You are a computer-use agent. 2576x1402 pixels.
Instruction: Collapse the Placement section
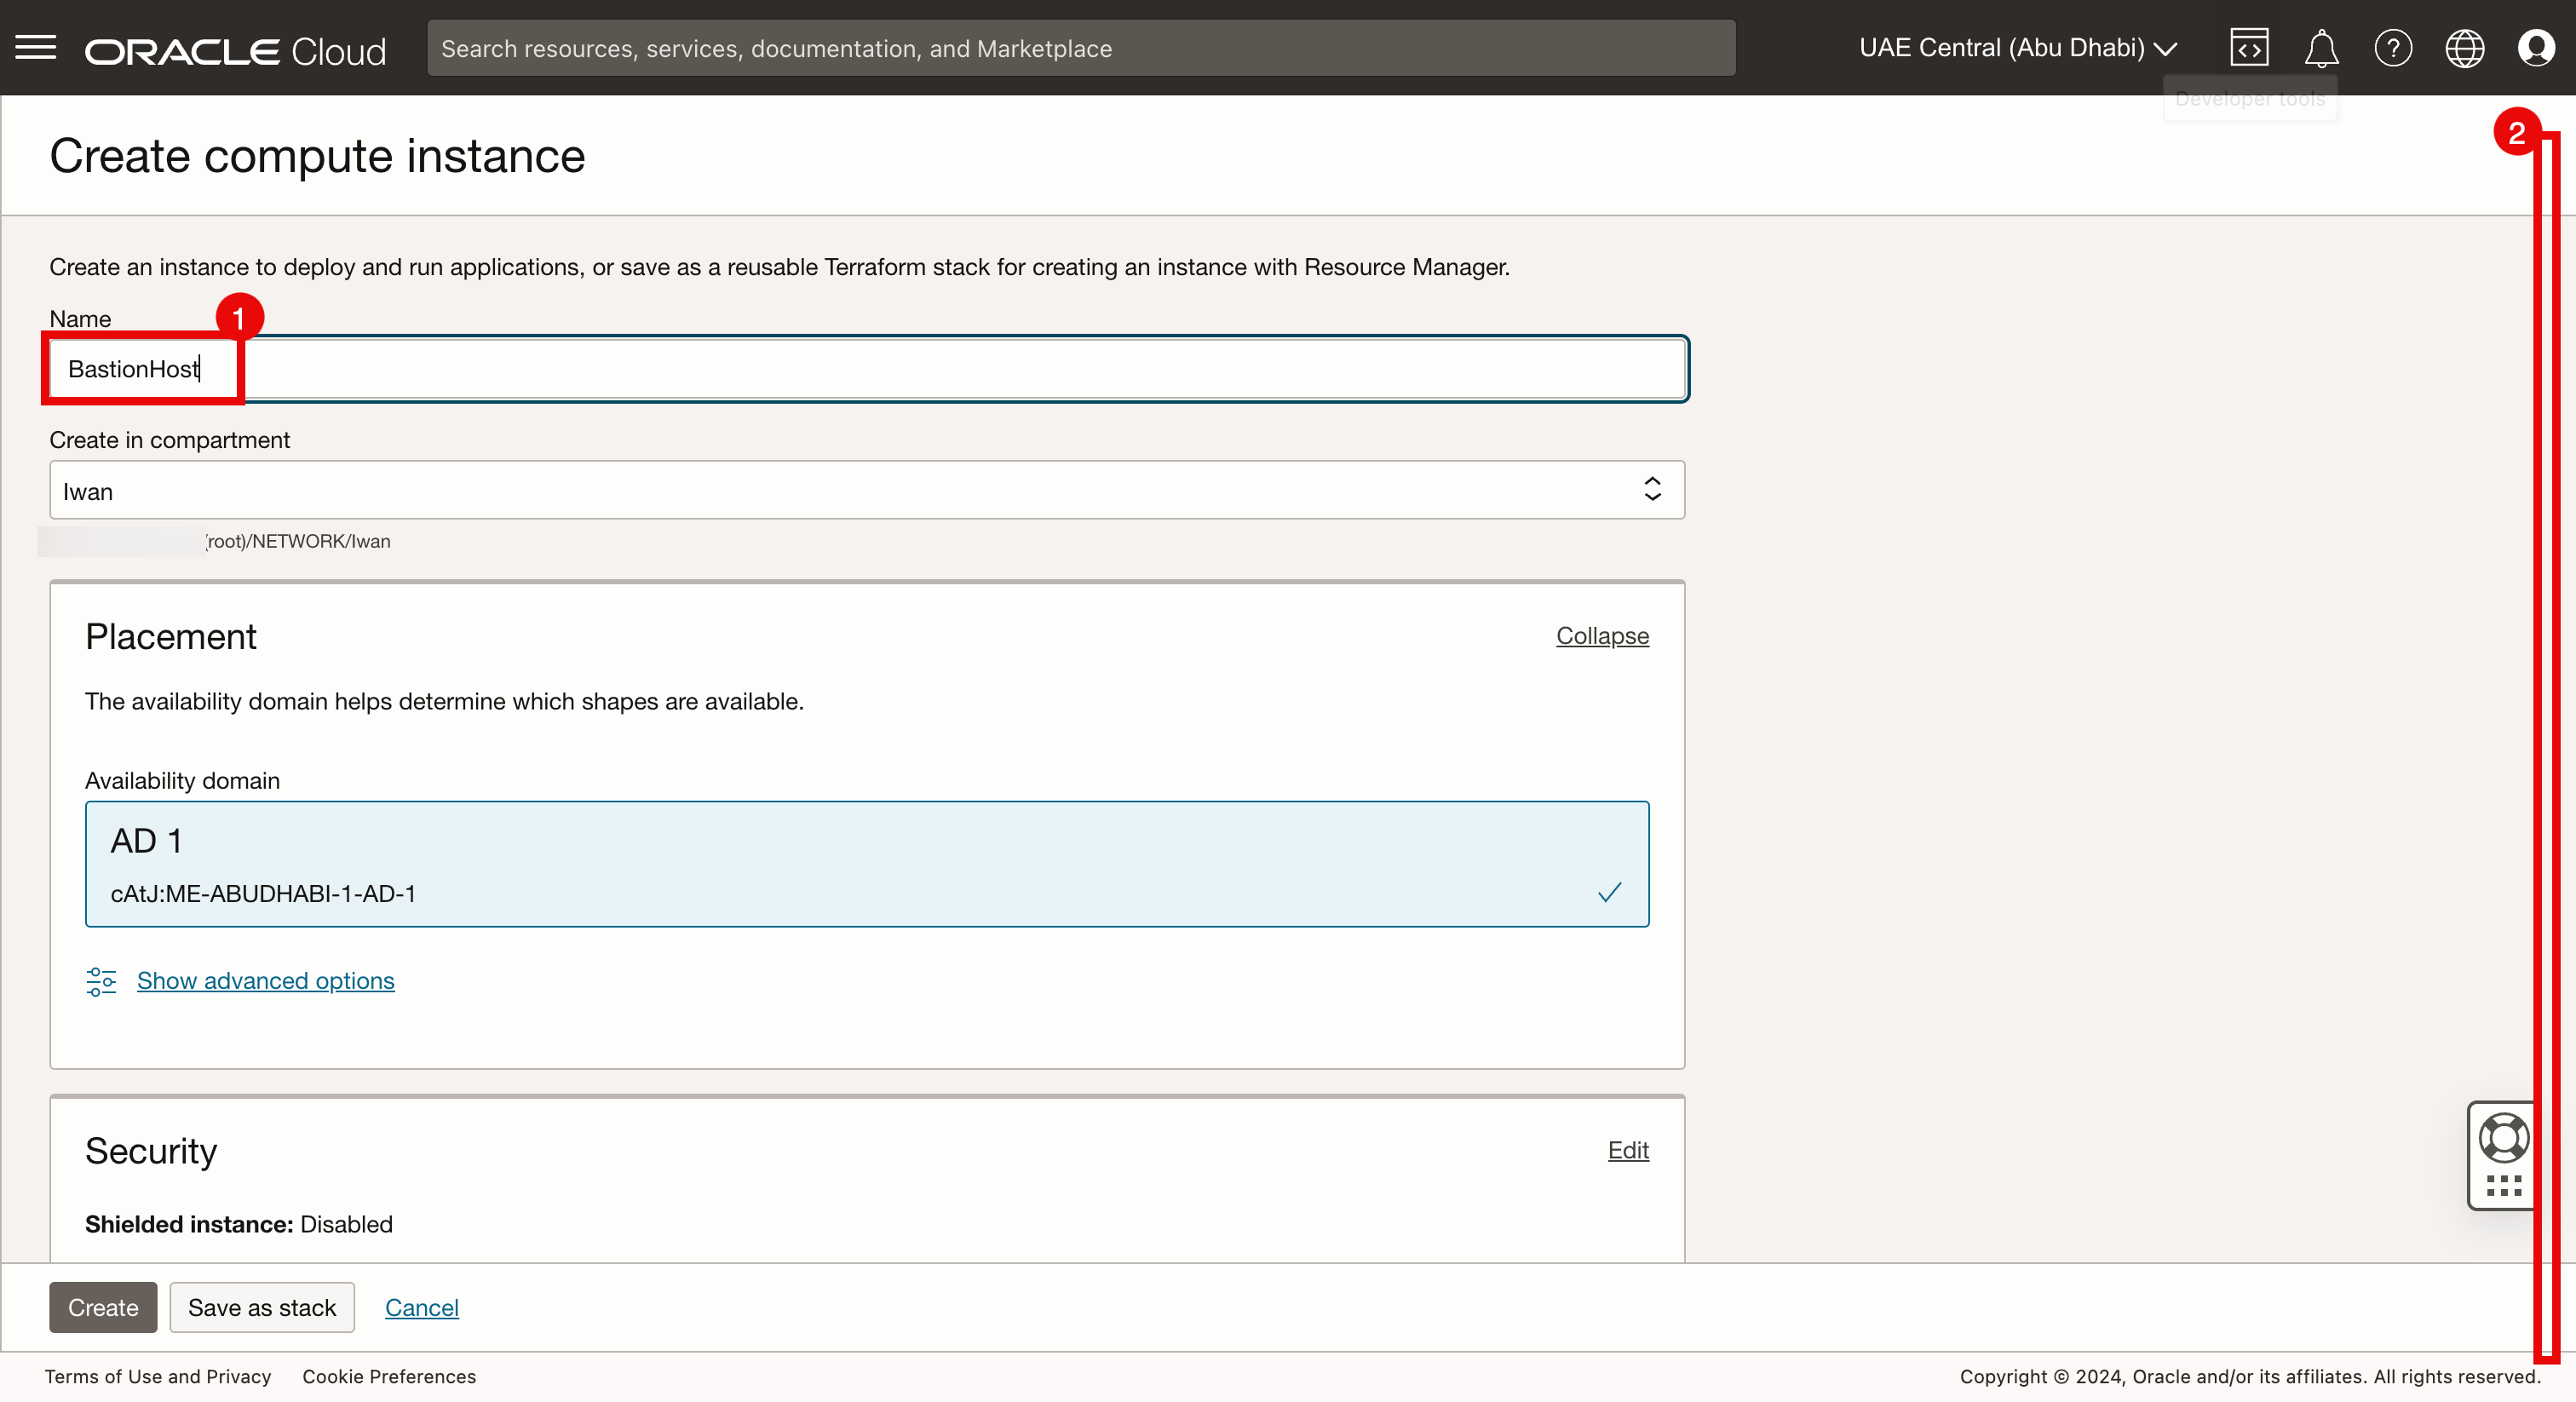1602,636
